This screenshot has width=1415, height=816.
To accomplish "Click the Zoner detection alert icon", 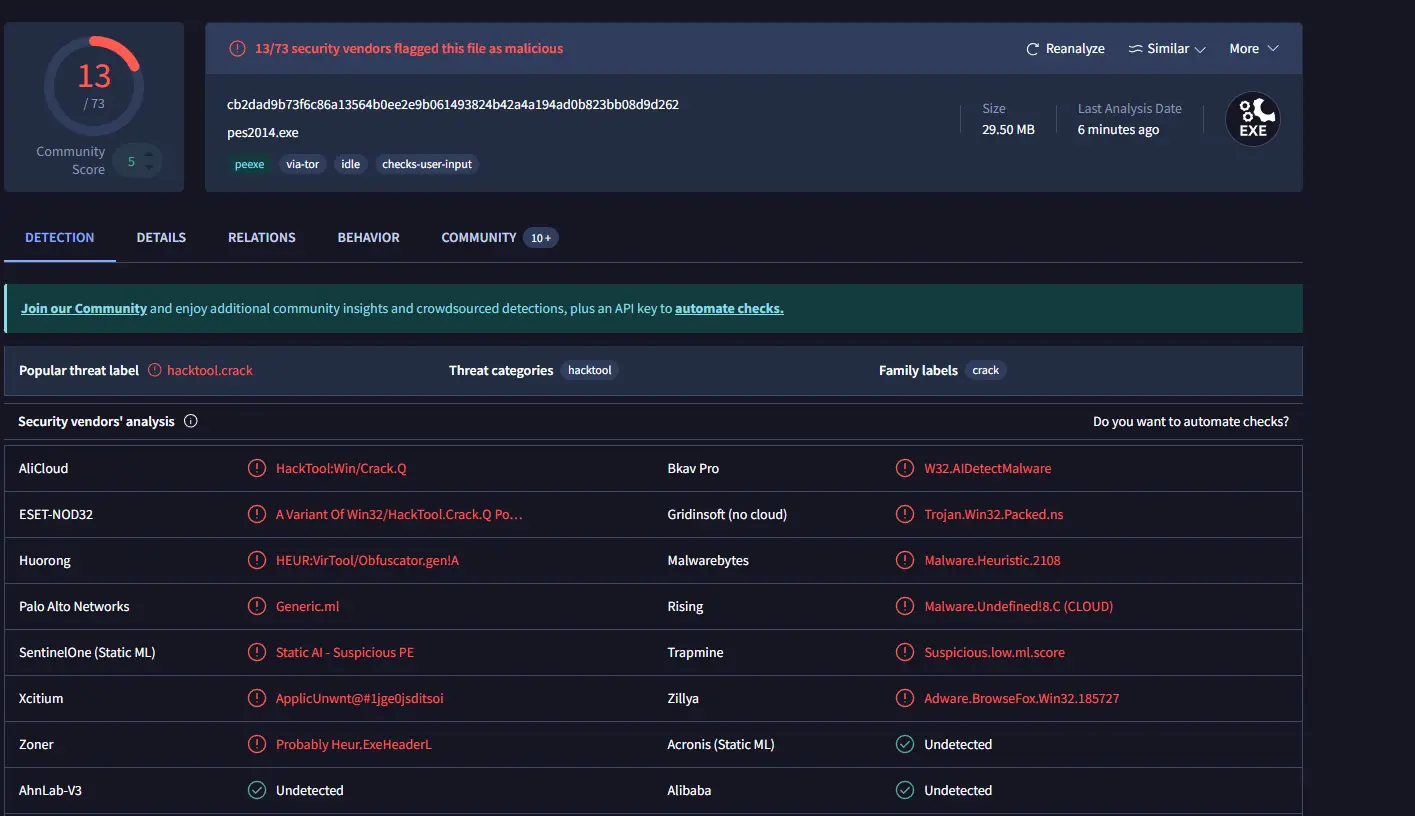I will (257, 744).
